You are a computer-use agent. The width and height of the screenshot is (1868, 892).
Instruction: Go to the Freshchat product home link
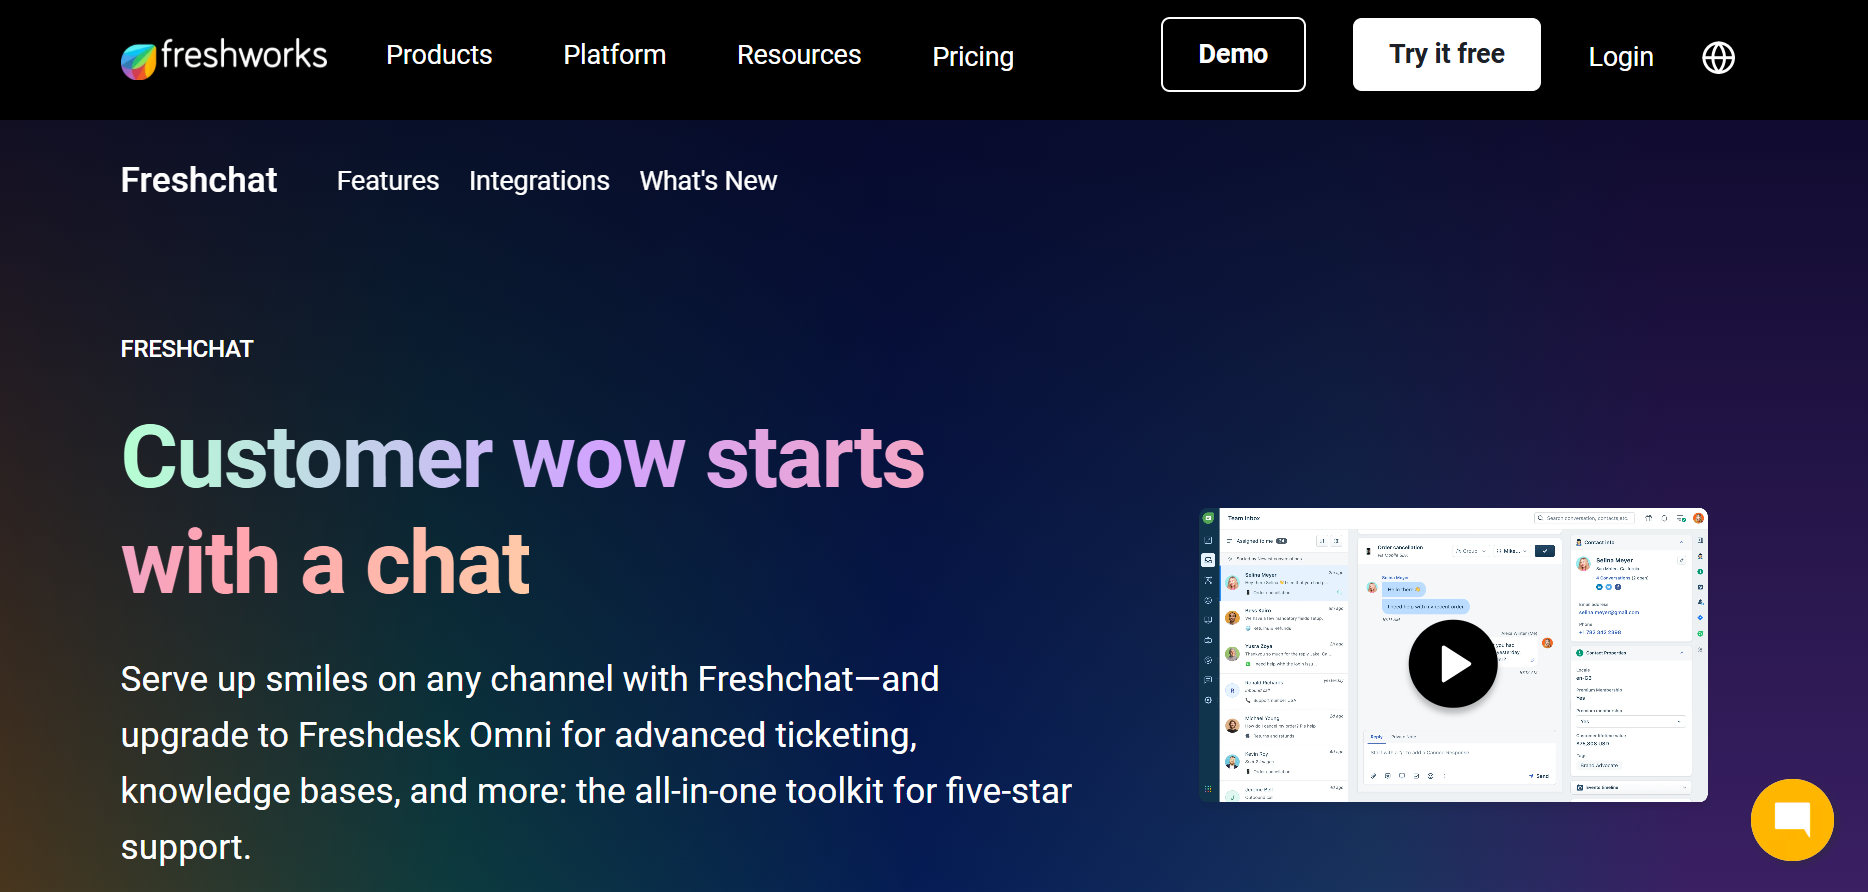(199, 180)
